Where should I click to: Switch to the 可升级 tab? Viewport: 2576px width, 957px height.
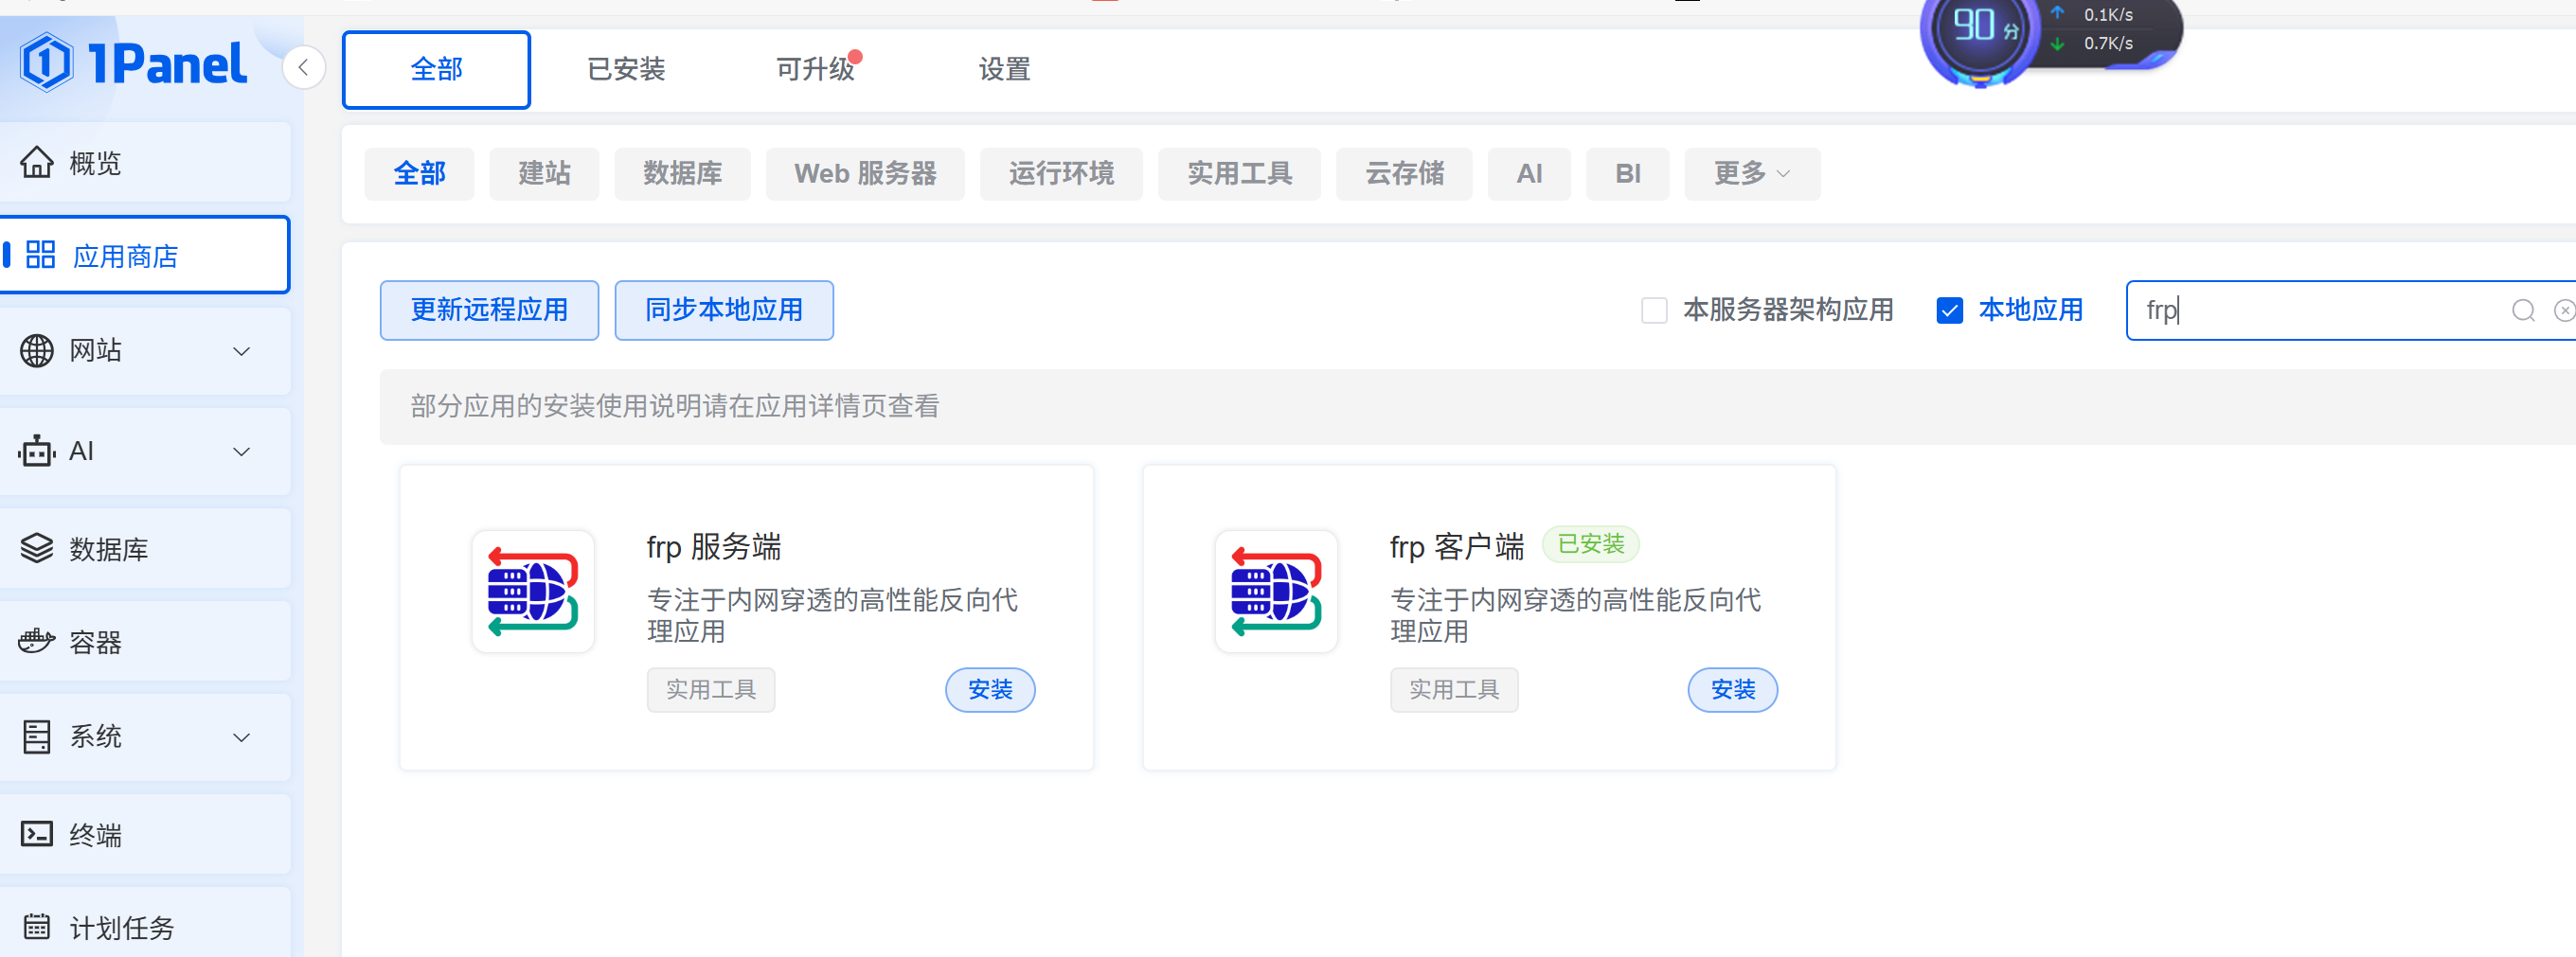(x=815, y=69)
